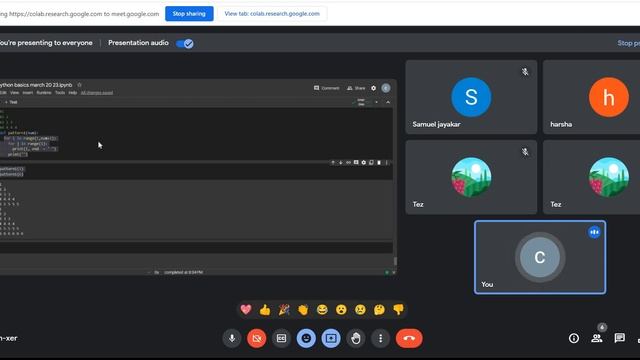Send the heart emoji reaction
640x360 pixels.
[x=246, y=310]
